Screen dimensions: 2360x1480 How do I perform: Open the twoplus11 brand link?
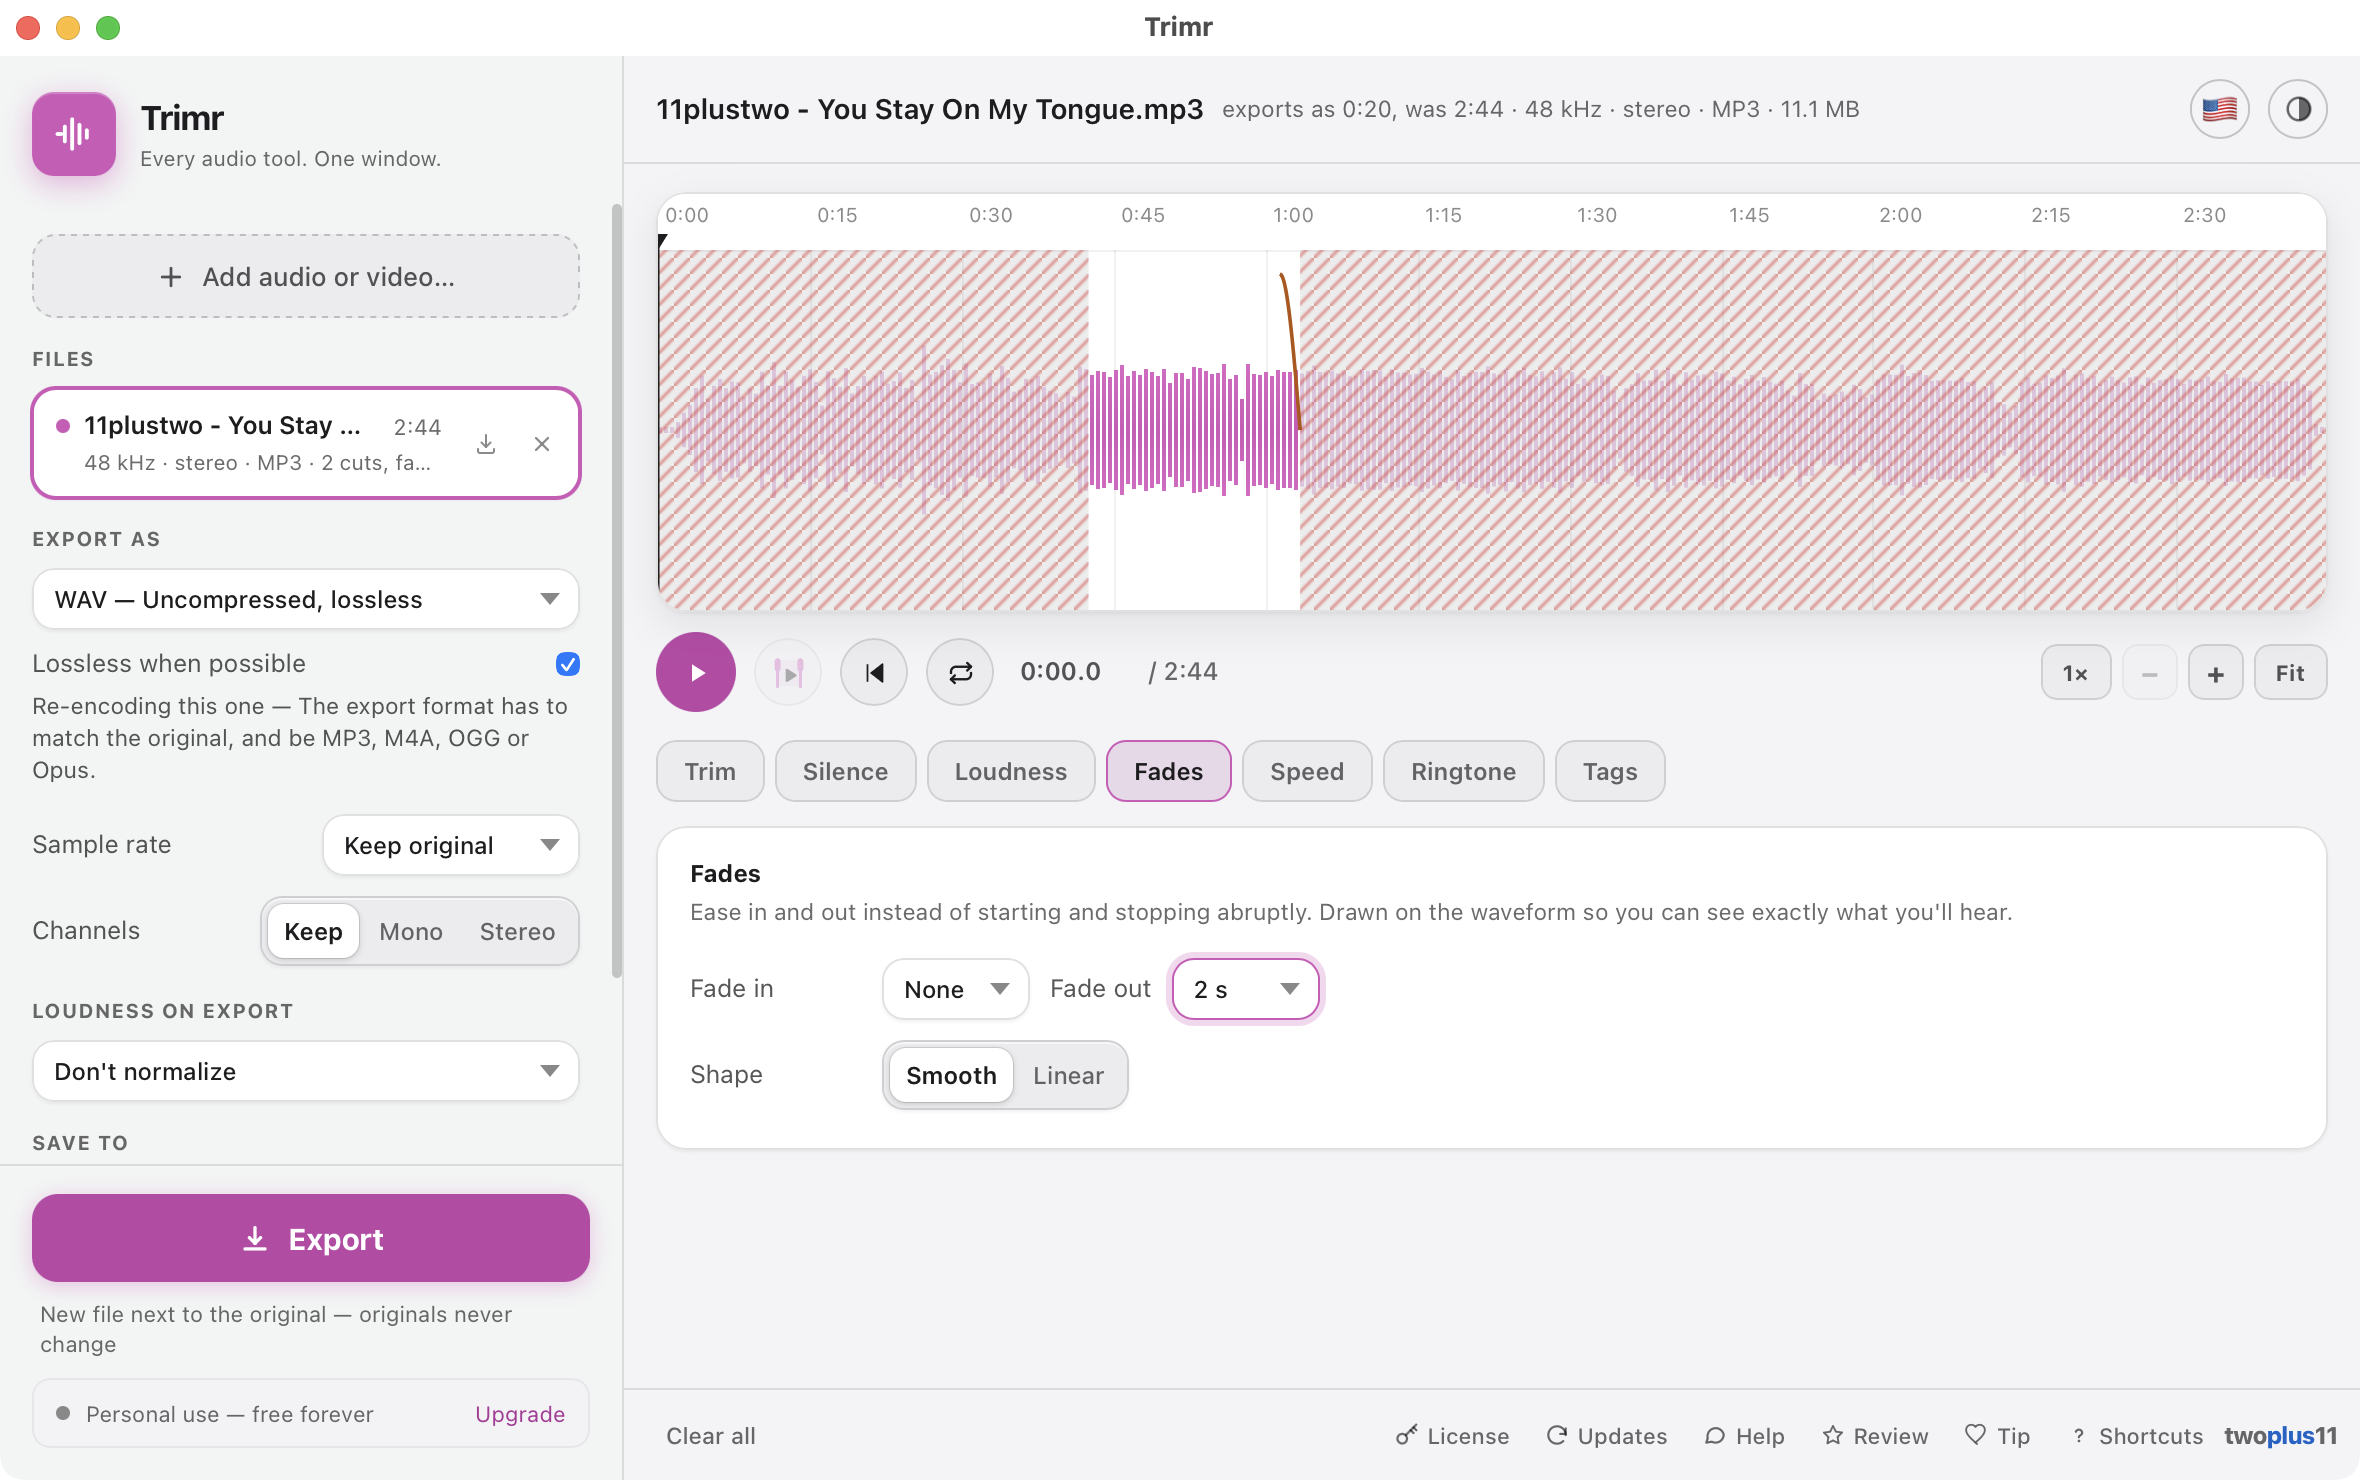[x=2280, y=1436]
